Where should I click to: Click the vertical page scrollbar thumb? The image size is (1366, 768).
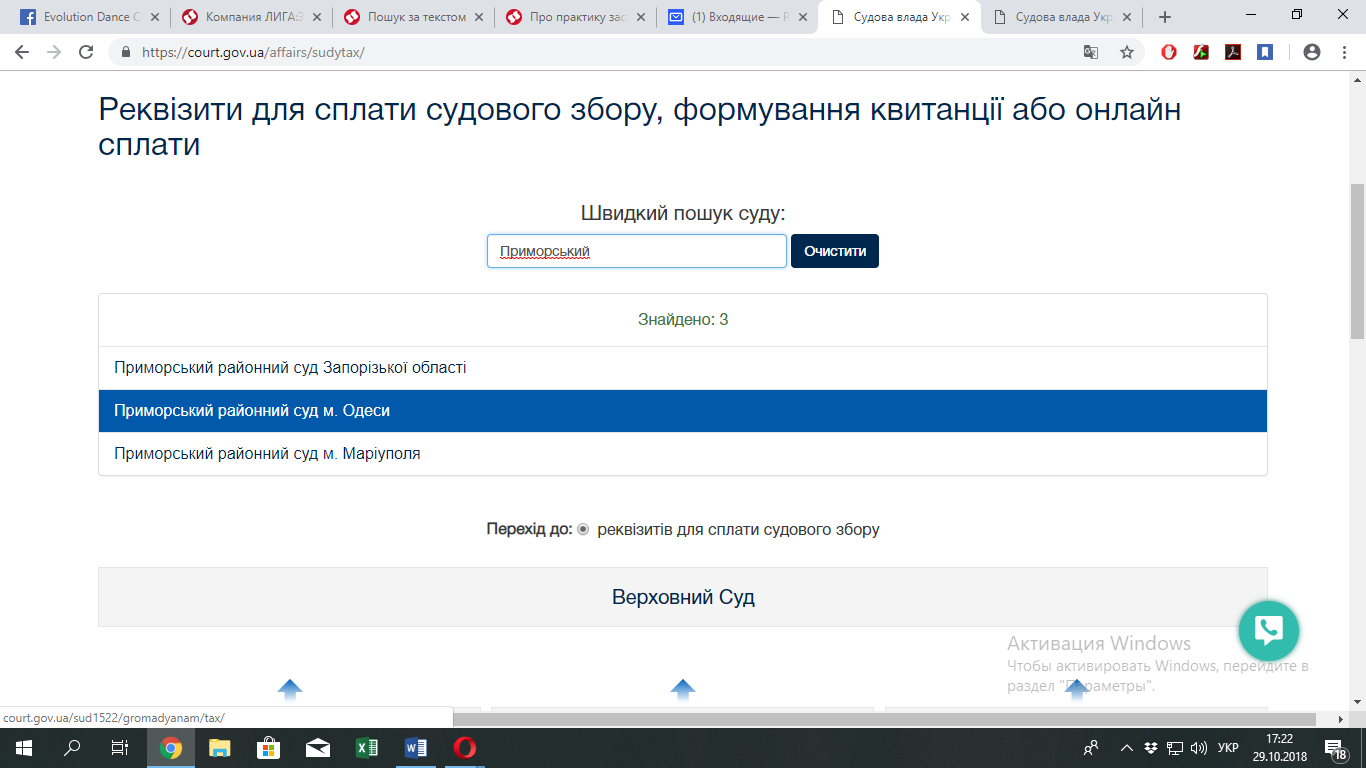[1357, 260]
